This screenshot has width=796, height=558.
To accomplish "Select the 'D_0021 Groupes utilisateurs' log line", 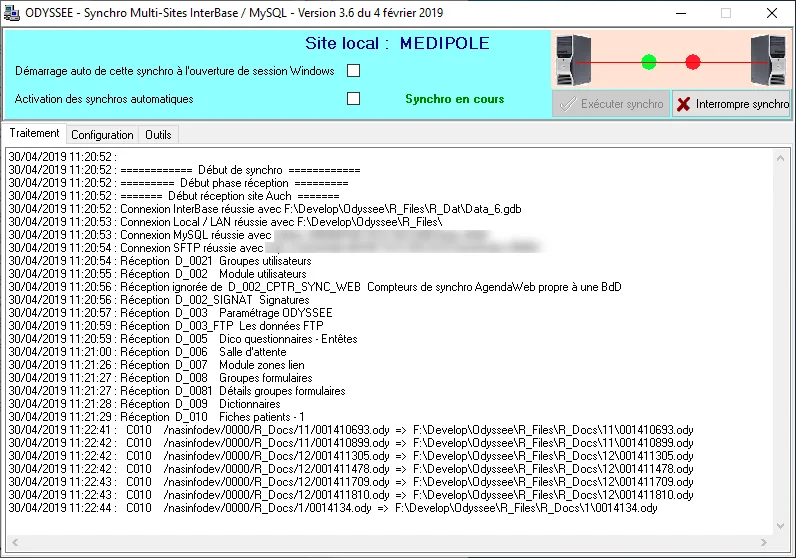I will pyautogui.click(x=160, y=261).
